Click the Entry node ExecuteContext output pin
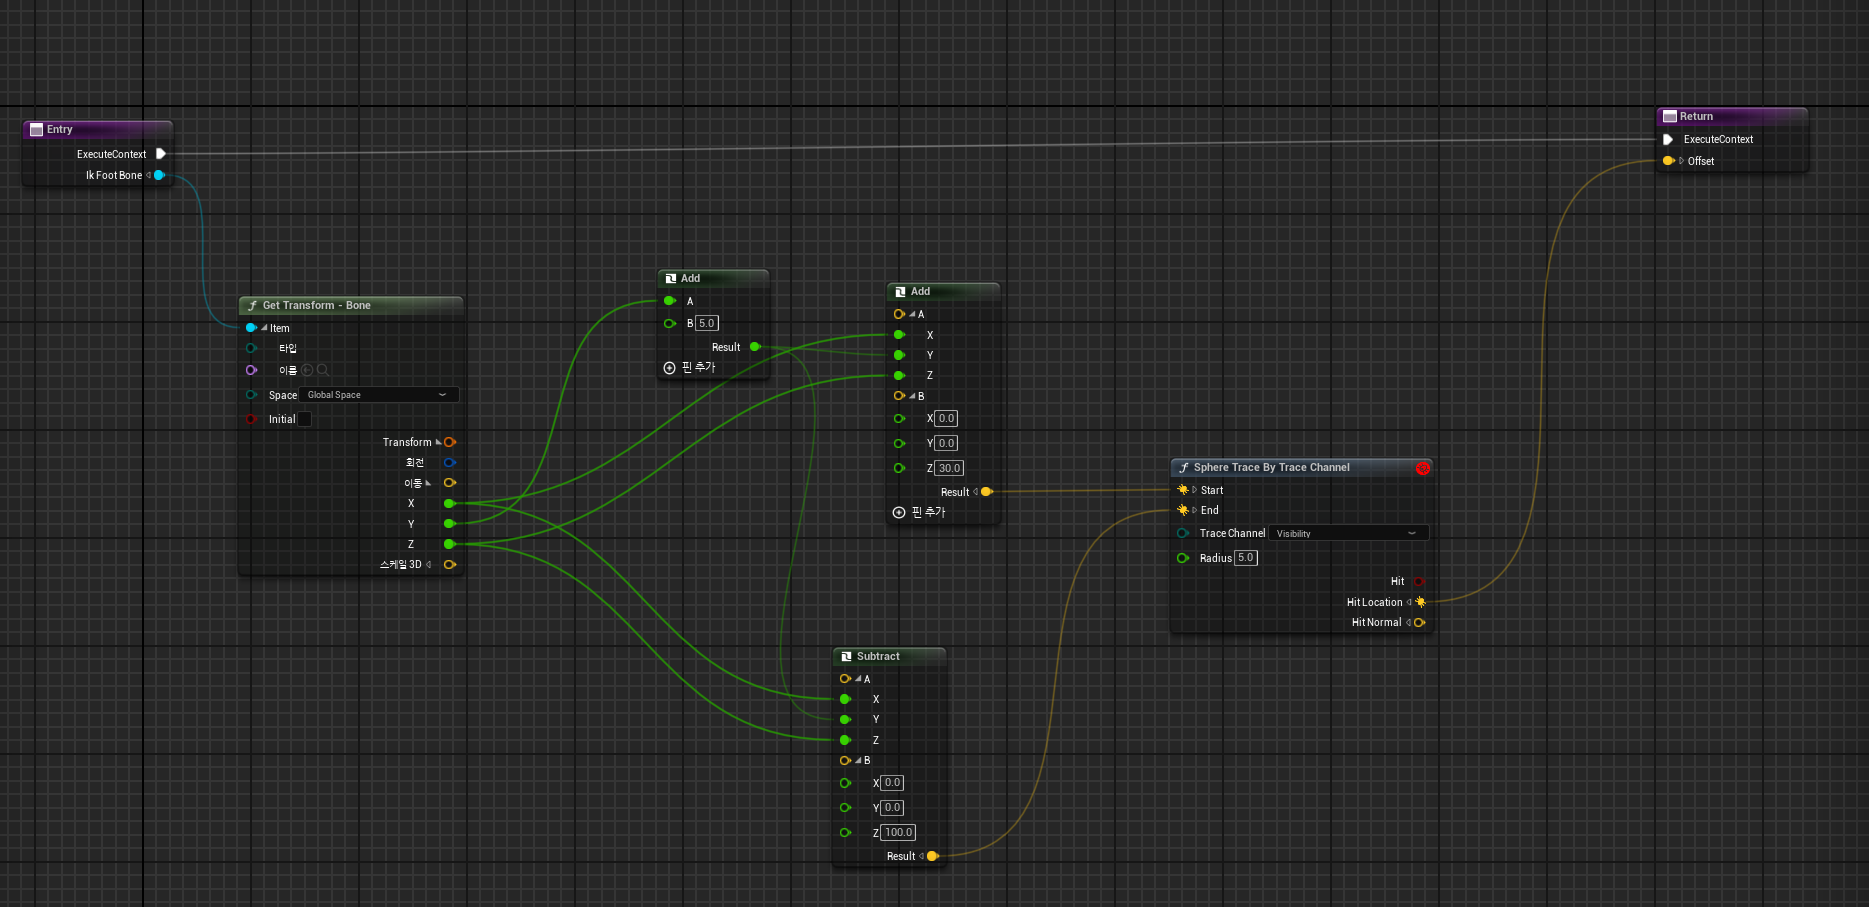The image size is (1869, 907). click(160, 154)
